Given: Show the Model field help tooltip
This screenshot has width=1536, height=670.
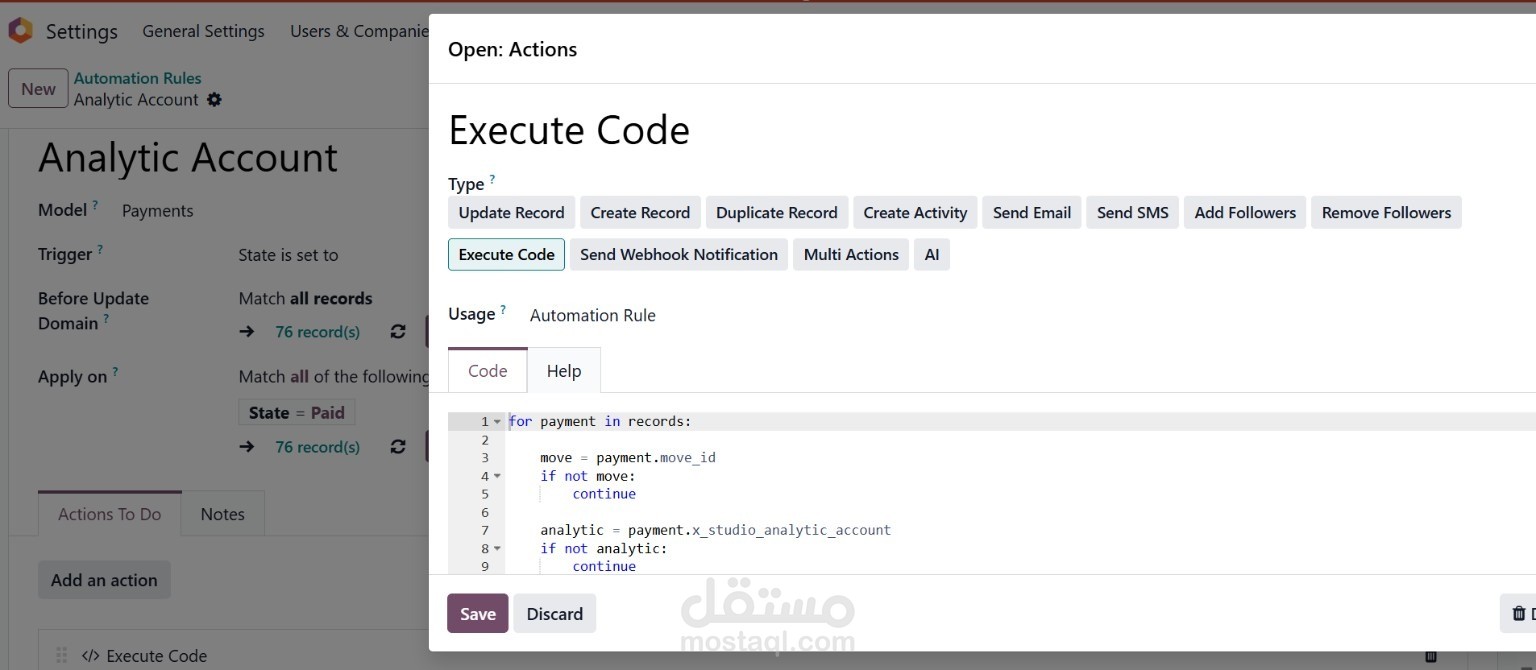Looking at the screenshot, I should point(96,206).
